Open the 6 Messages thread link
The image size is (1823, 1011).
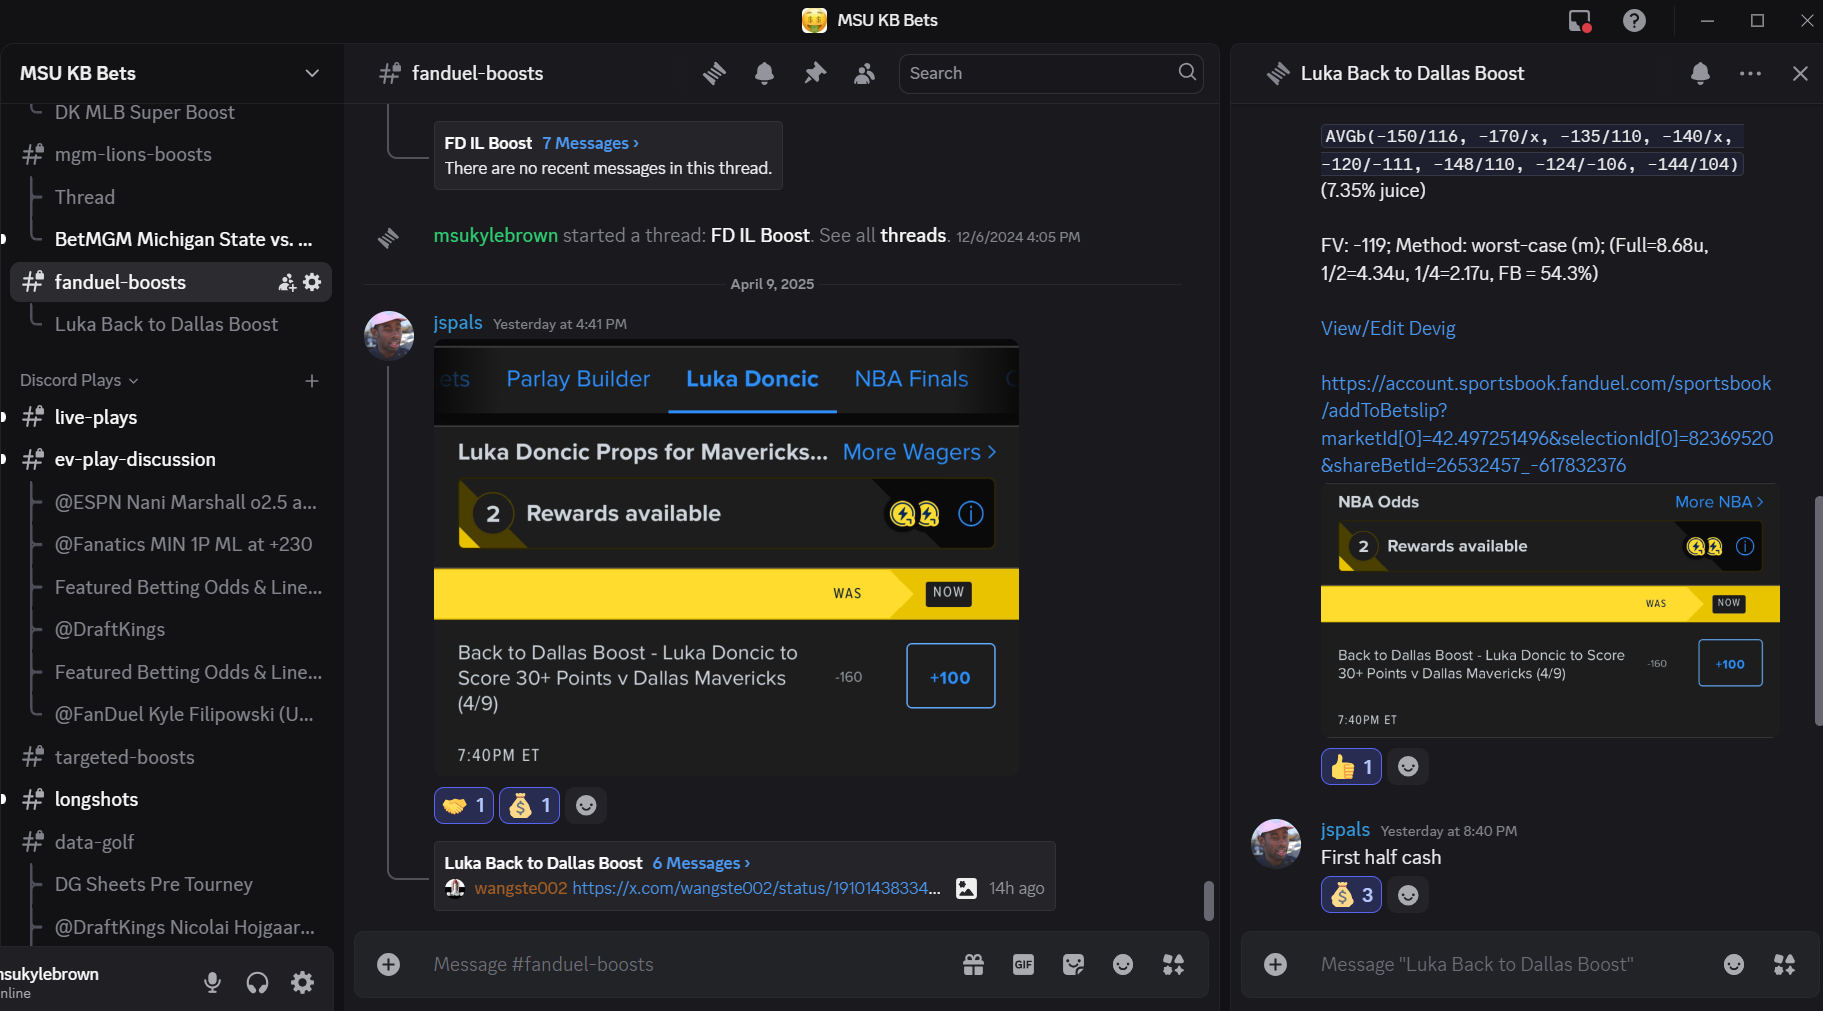[x=700, y=863]
